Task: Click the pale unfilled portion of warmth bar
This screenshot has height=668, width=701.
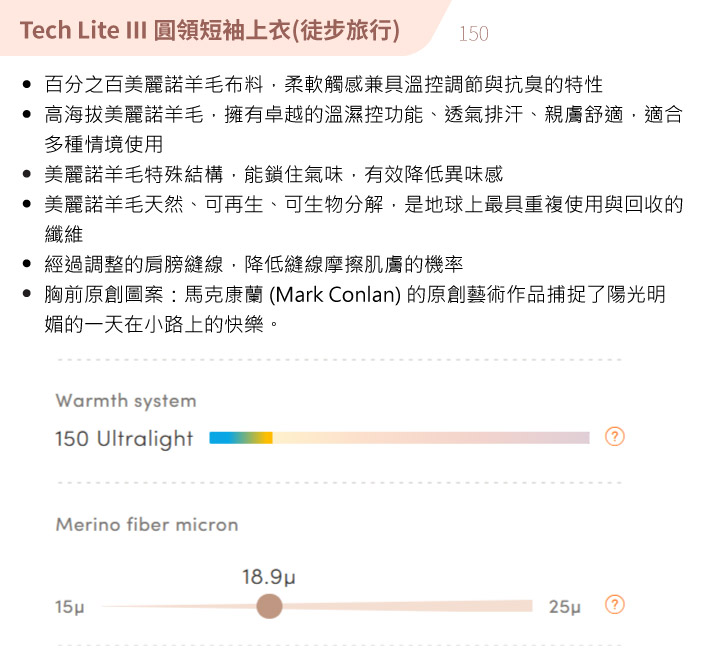Action: point(431,438)
